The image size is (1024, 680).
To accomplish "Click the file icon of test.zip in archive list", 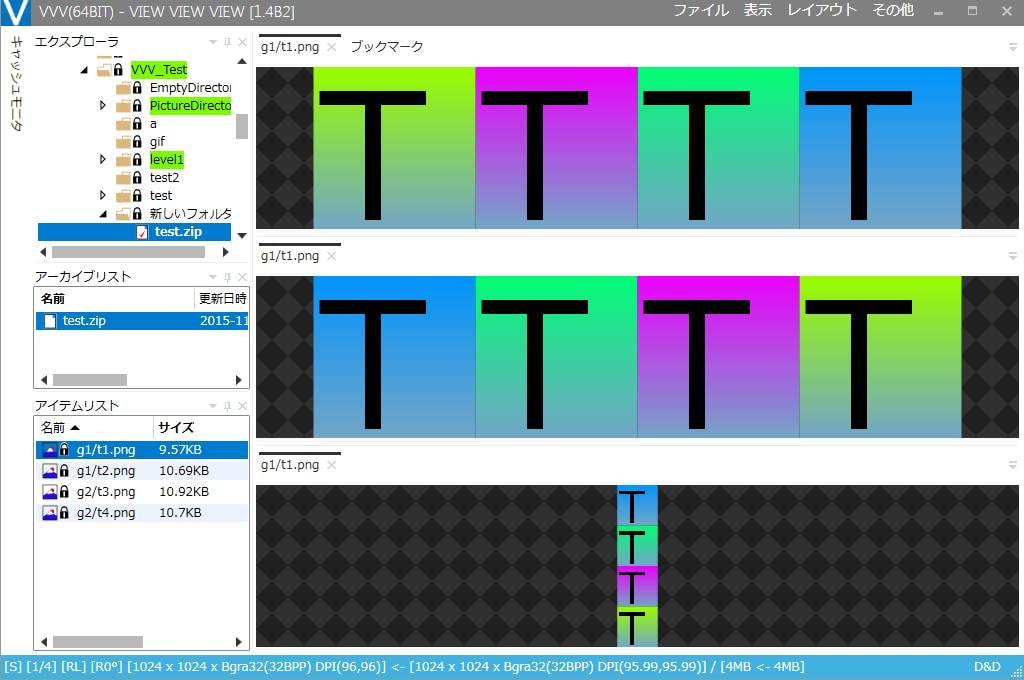I will click(x=50, y=321).
